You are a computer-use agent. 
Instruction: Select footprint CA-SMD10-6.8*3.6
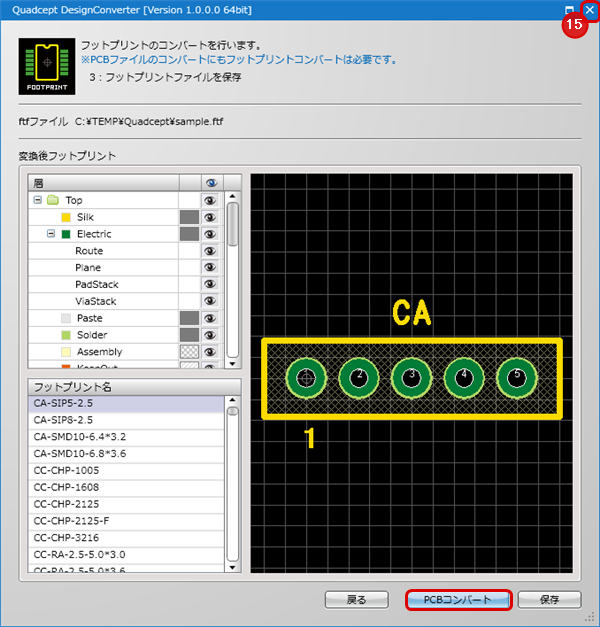tap(126, 454)
